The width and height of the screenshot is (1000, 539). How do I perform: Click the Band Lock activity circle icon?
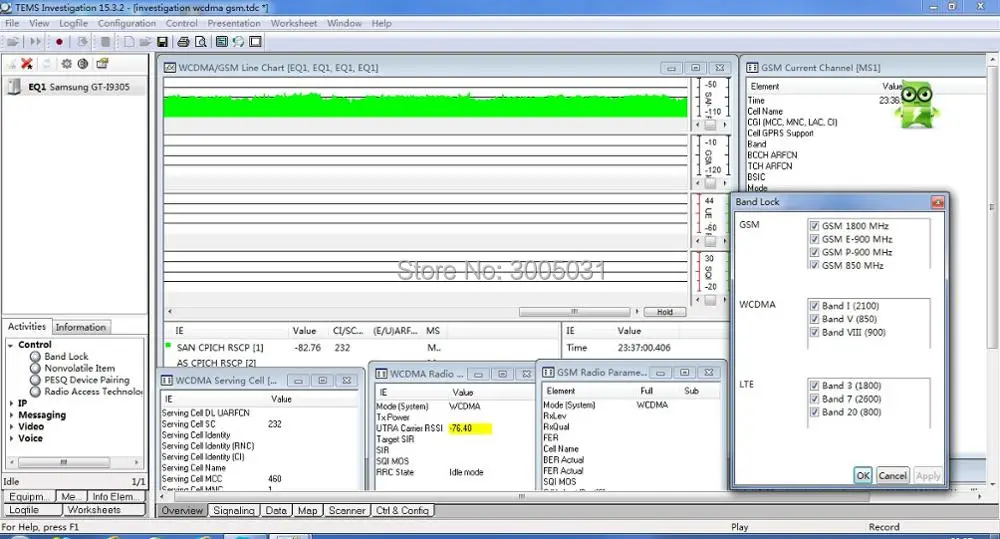coord(36,357)
